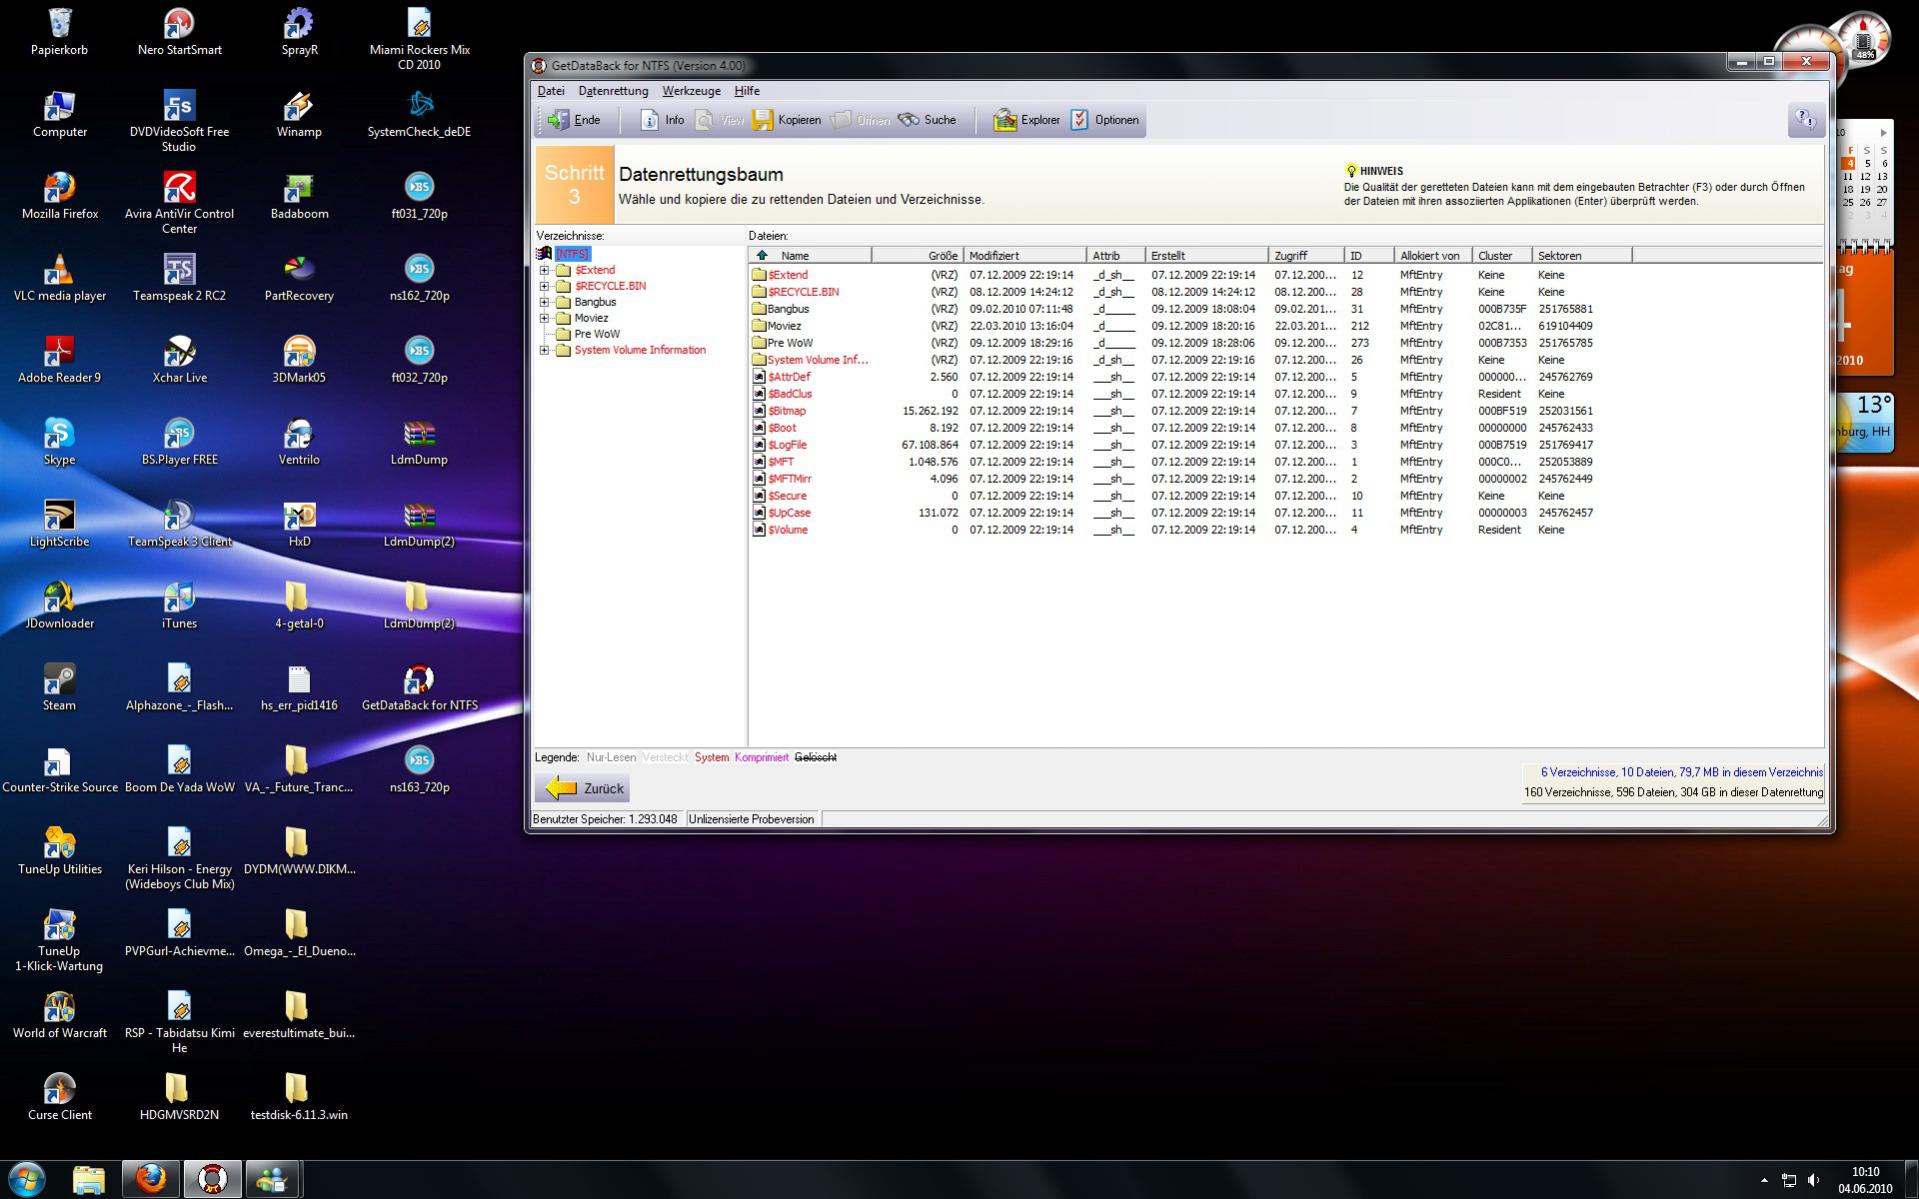This screenshot has height=1199, width=1919.
Task: Click the Kopieren toolbar icon
Action: [787, 120]
